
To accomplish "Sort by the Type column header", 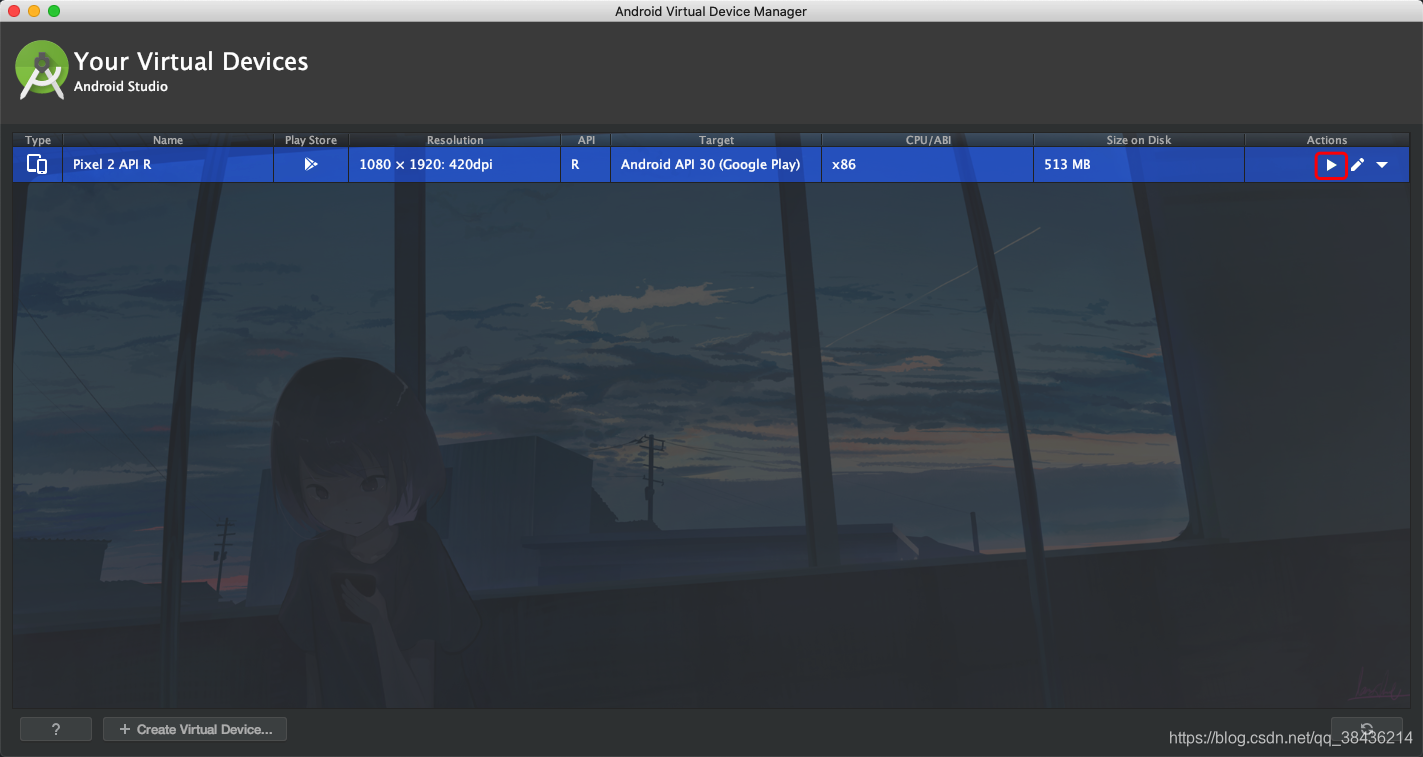I will [38, 140].
